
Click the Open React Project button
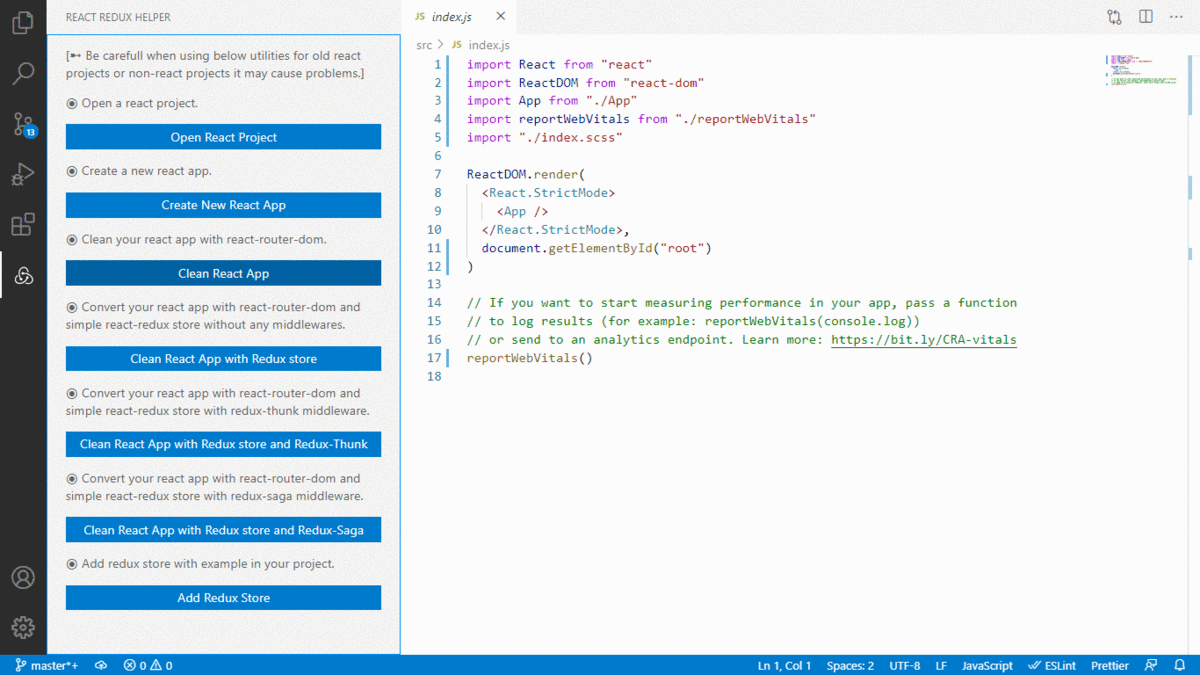tap(223, 137)
